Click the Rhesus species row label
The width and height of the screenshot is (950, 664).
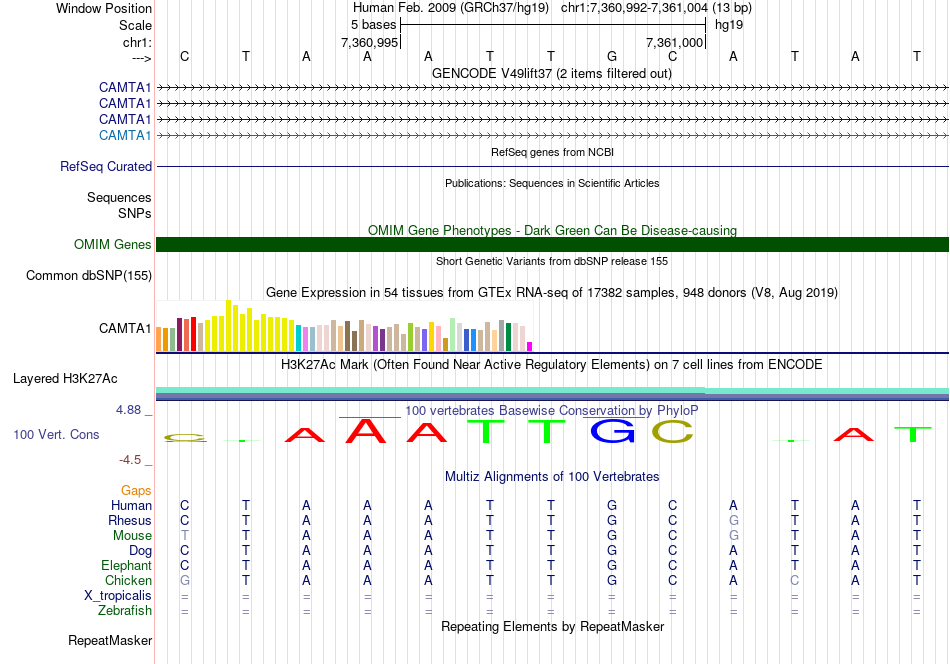[x=130, y=520]
